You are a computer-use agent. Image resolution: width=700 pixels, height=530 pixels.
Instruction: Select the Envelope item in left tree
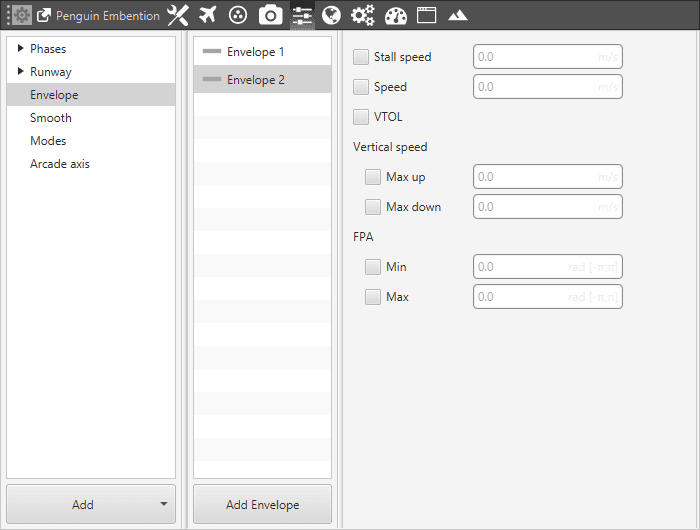(x=91, y=95)
